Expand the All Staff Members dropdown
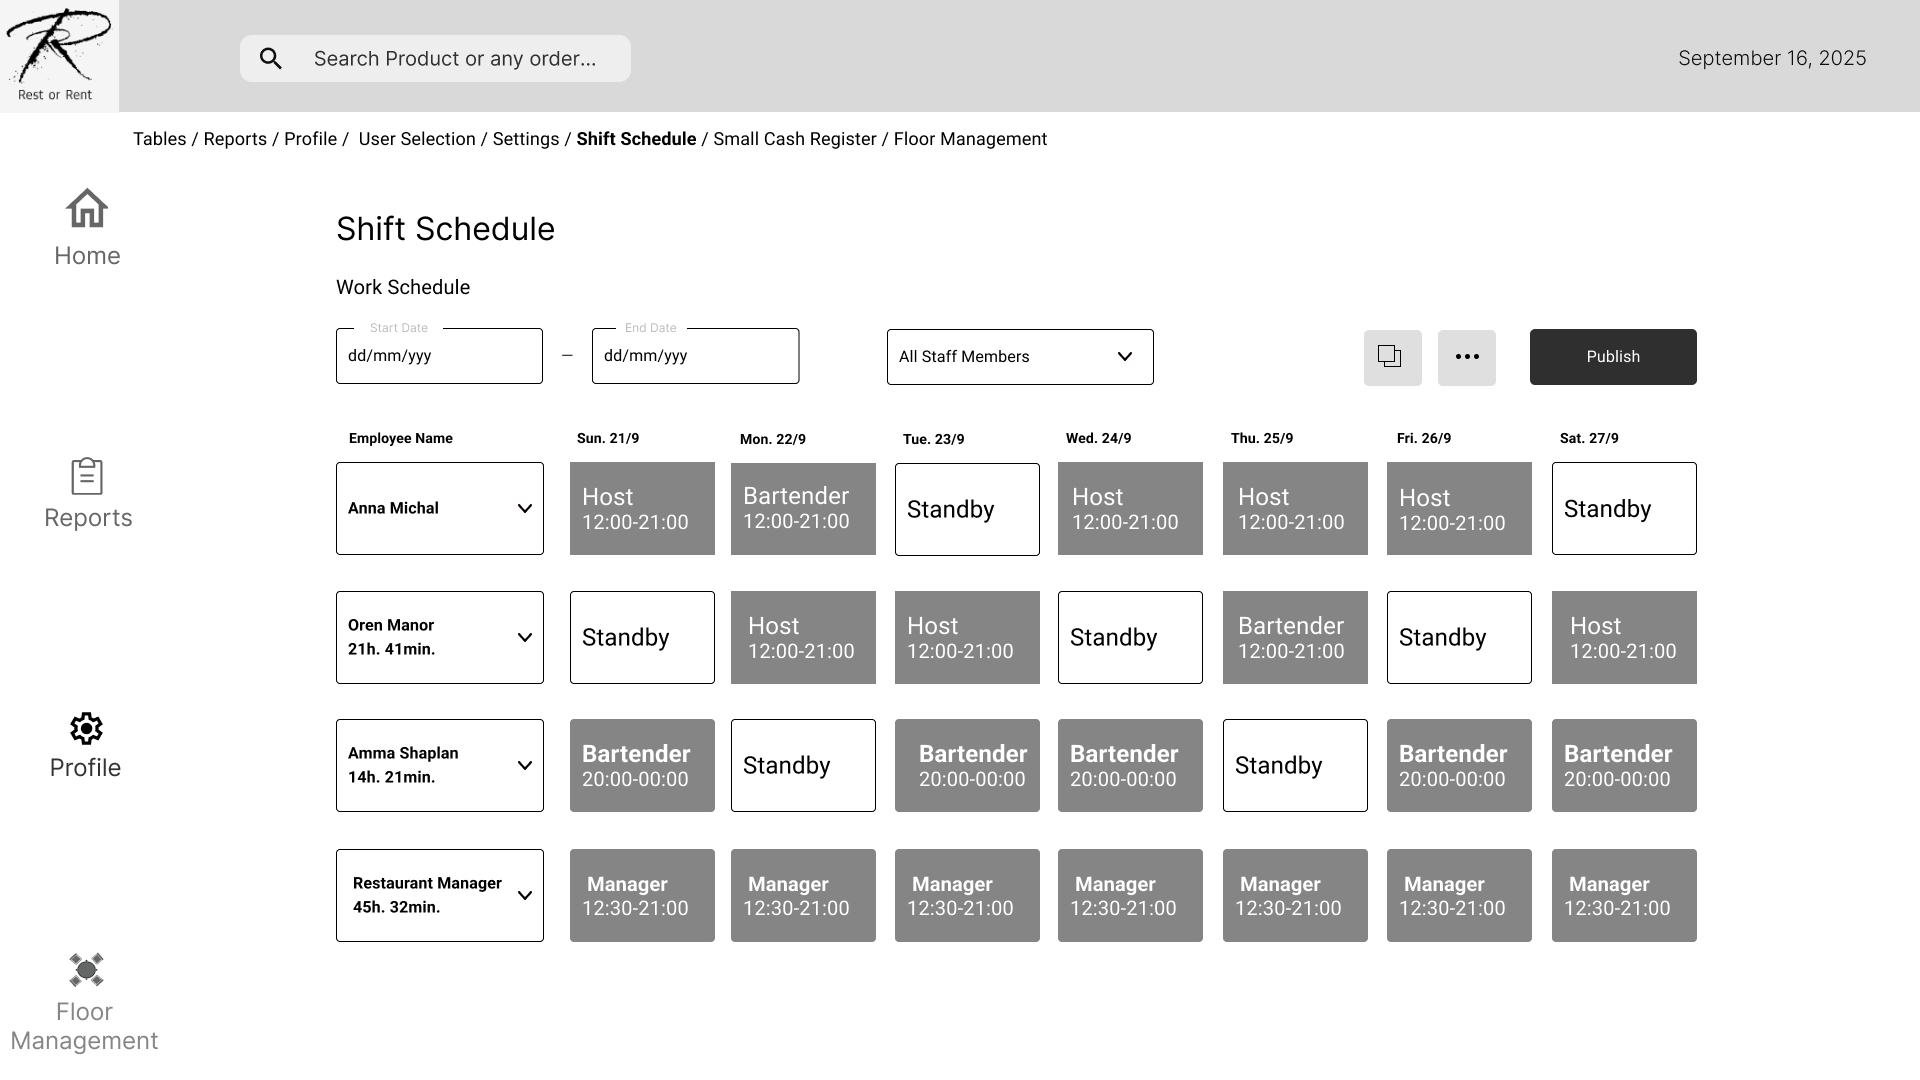The image size is (1920, 1080). 1019,357
